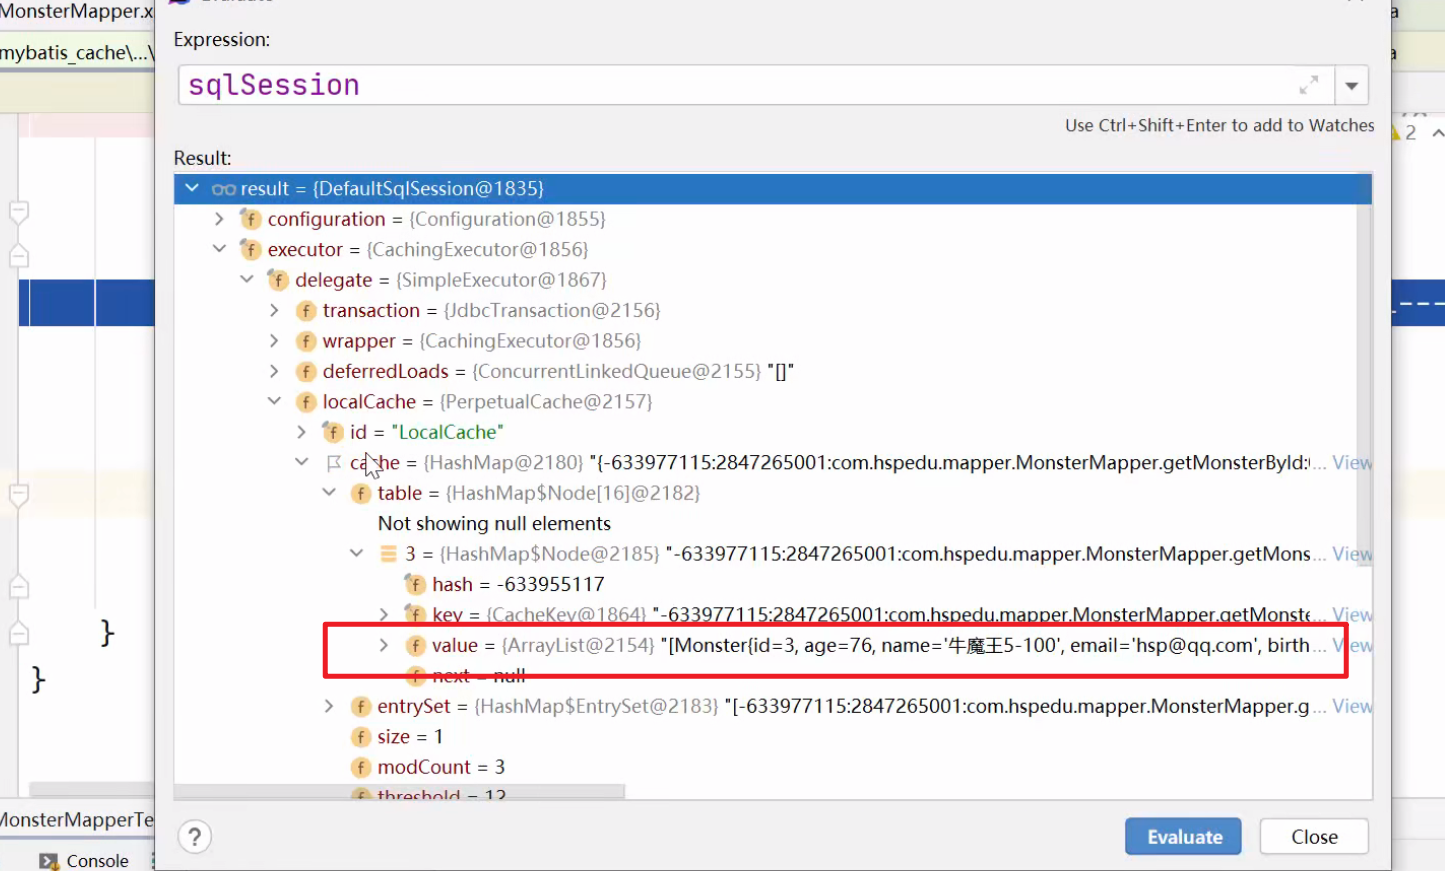The width and height of the screenshot is (1445, 871).
Task: Expand the wrapper CachingExecutor node
Action: coord(274,341)
